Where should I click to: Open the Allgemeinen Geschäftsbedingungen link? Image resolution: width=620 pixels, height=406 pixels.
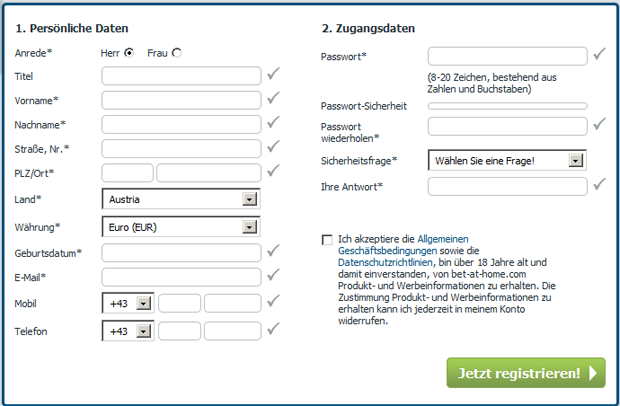pyautogui.click(x=403, y=245)
